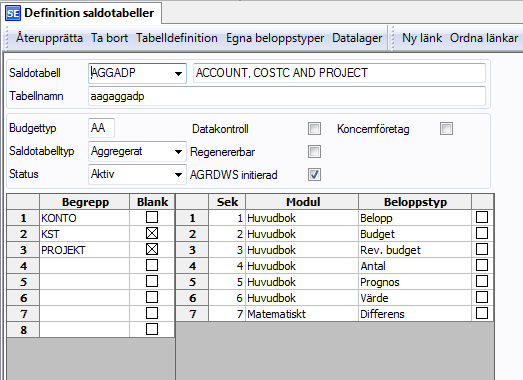Screen dimensions: 523x380
Task: Open Tabelldefinition from the toolbar
Action: pos(177,38)
